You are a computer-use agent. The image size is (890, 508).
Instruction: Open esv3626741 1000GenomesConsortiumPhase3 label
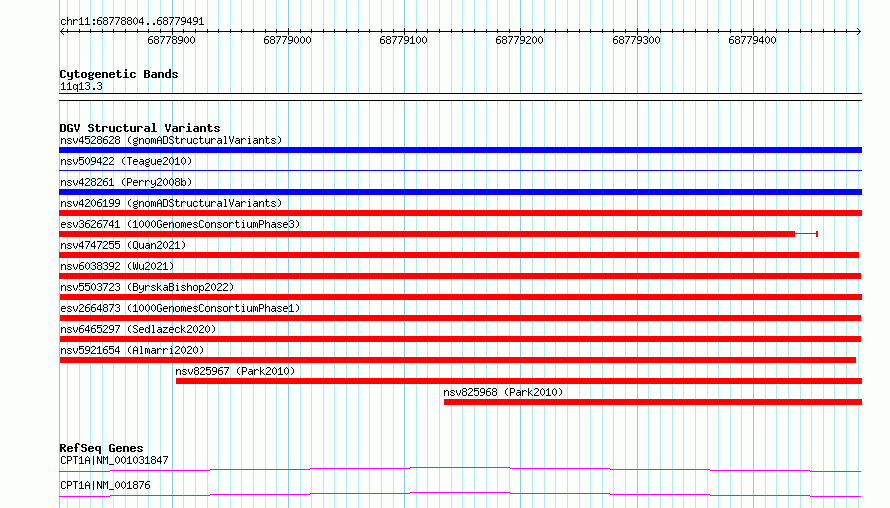point(180,224)
